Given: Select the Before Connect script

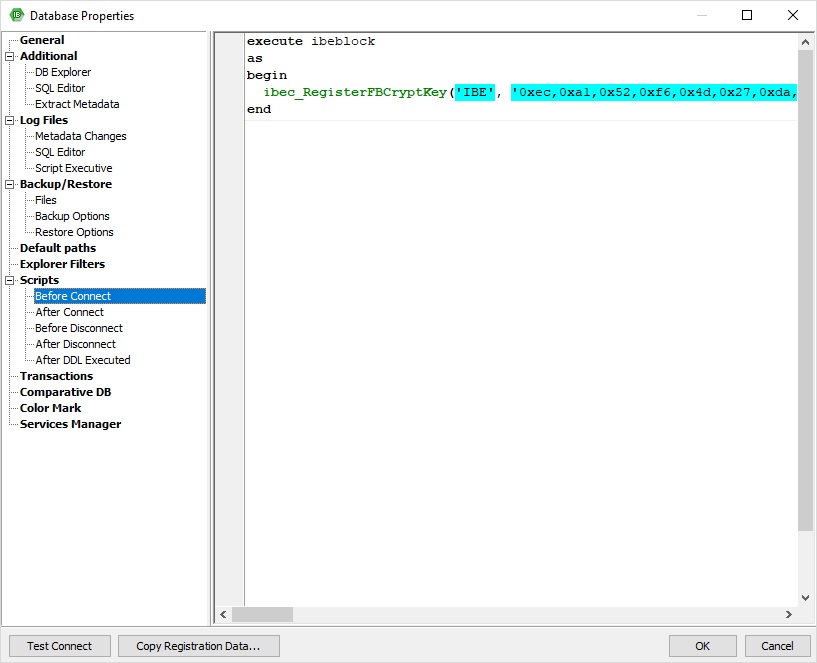Looking at the screenshot, I should (x=120, y=296).
